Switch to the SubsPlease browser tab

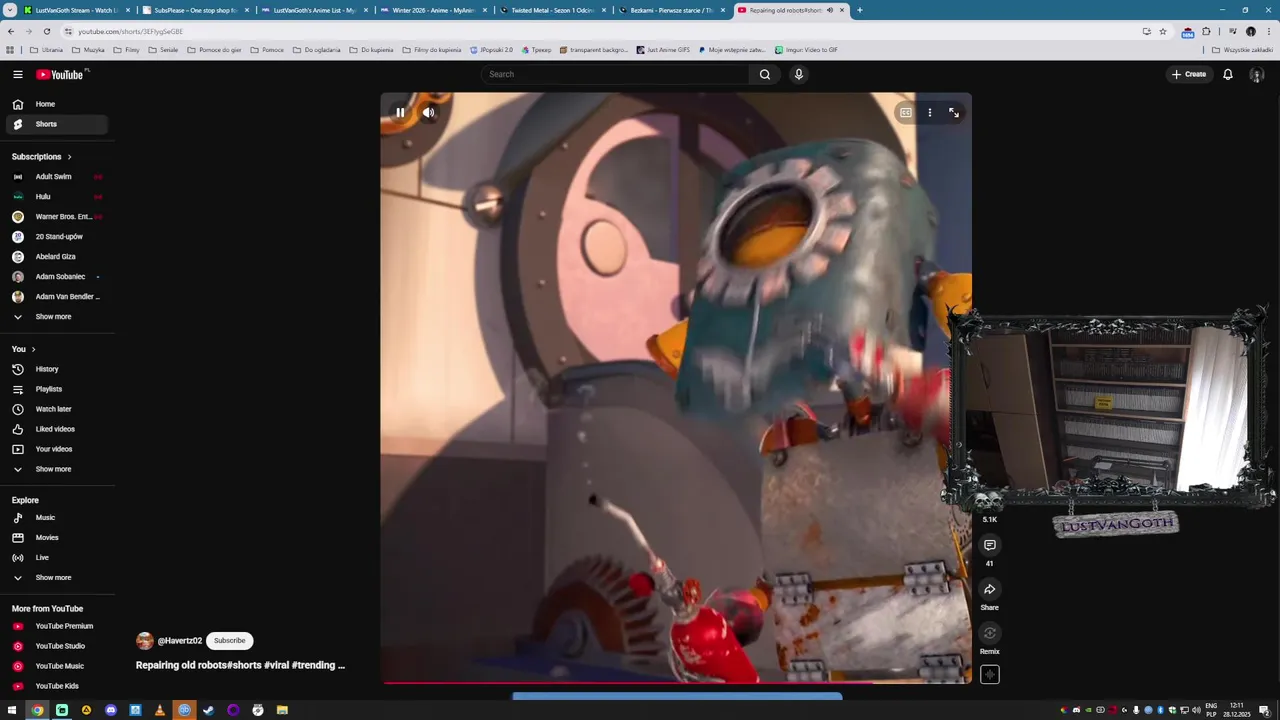(x=195, y=10)
